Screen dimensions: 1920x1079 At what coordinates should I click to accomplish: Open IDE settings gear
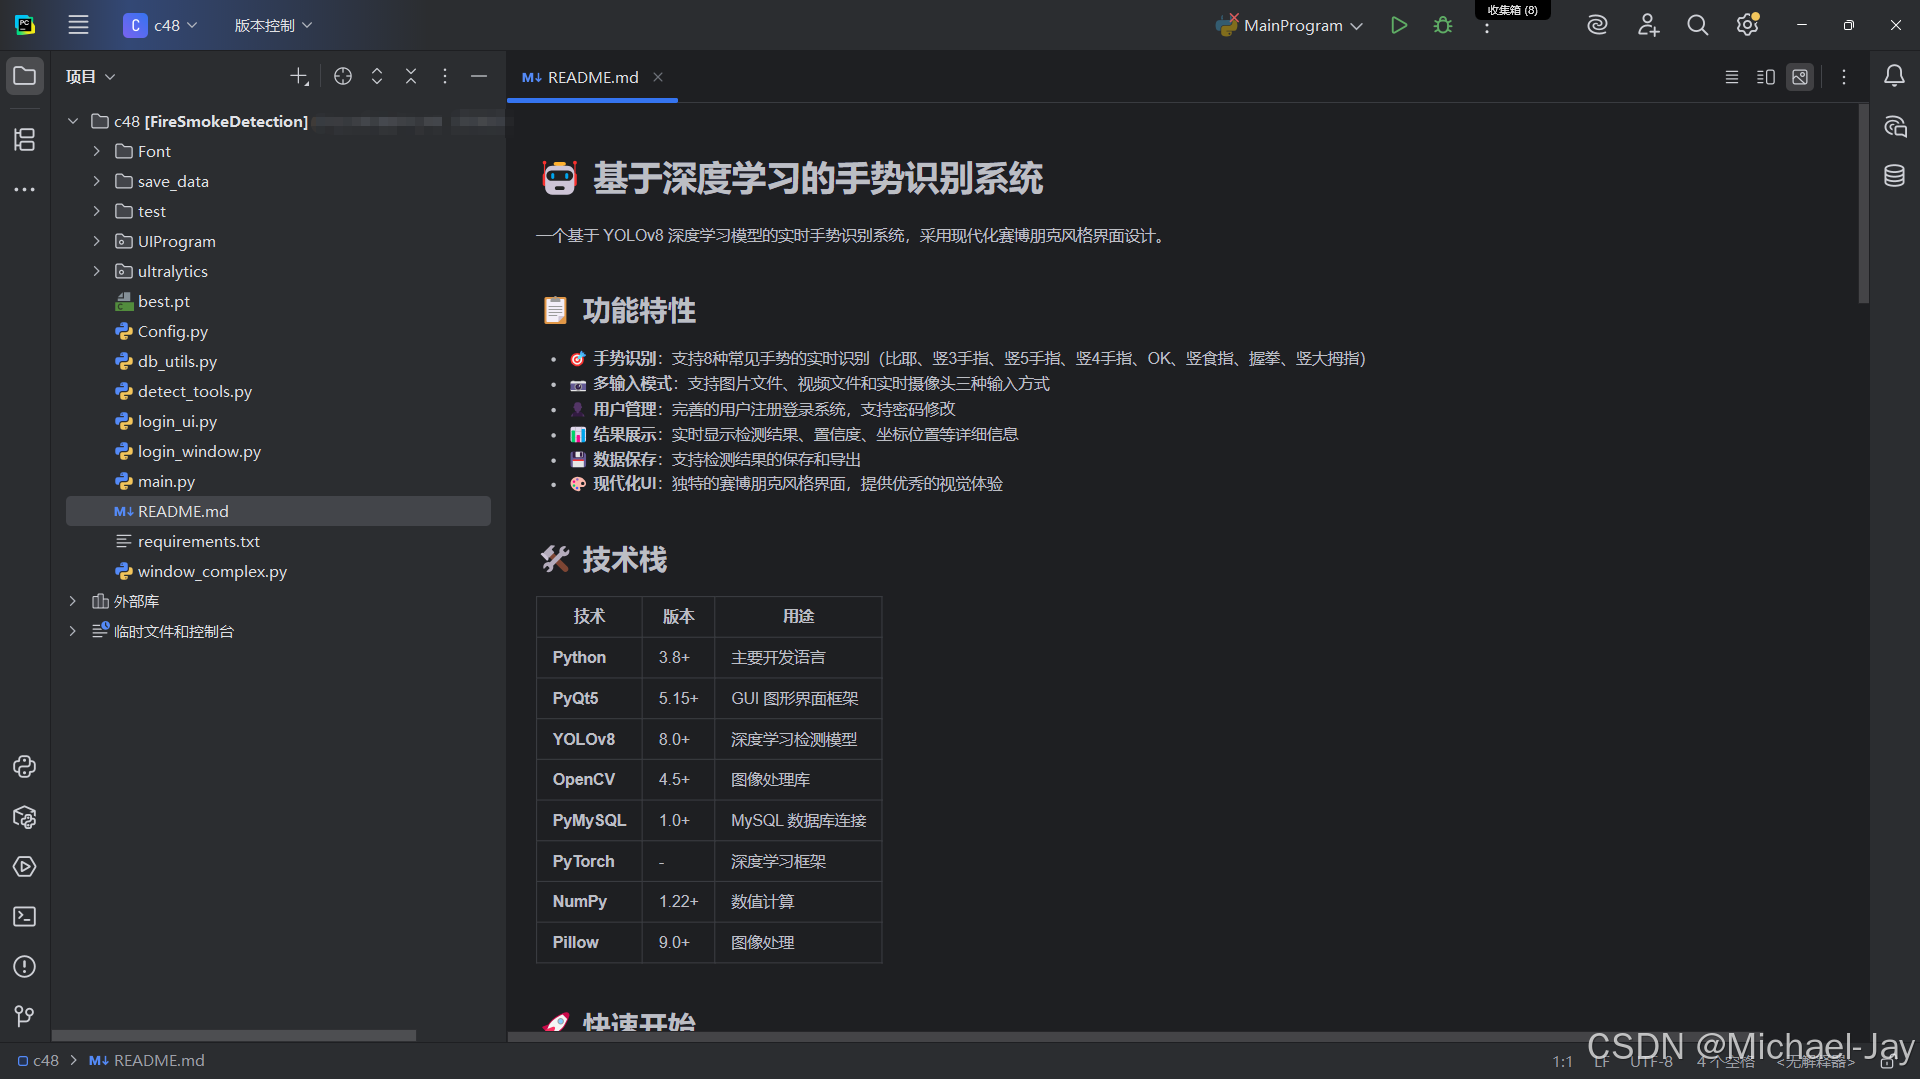[x=1747, y=25]
